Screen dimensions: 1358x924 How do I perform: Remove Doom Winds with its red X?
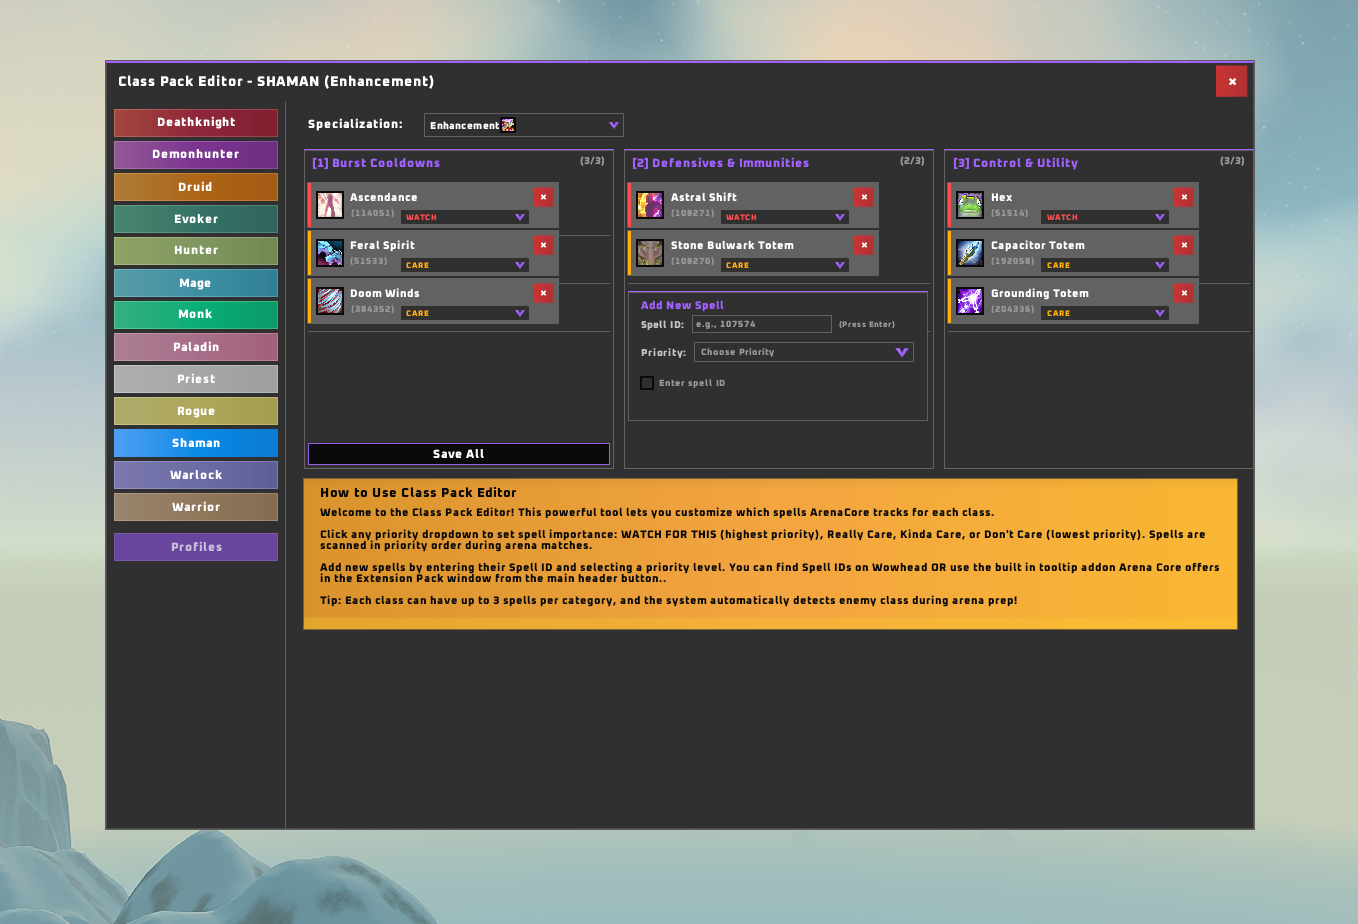543,293
